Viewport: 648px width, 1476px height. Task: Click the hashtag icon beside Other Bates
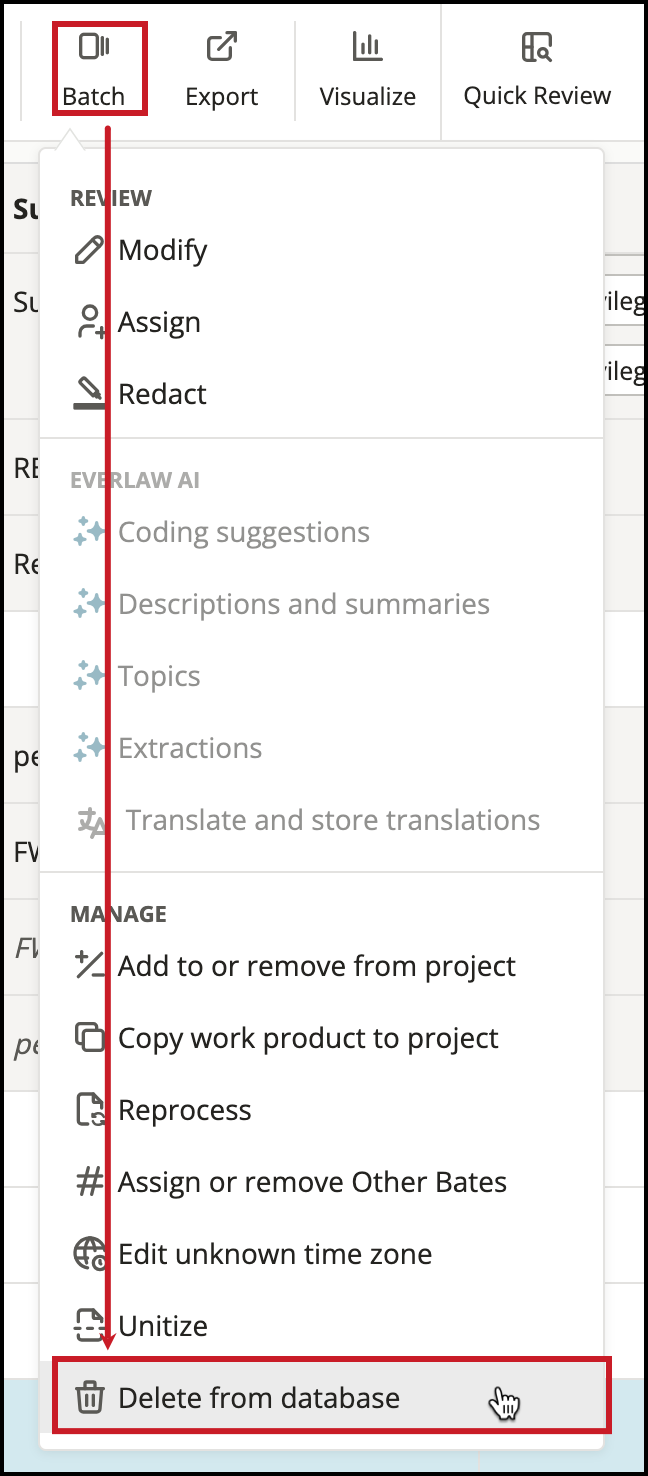click(x=89, y=1182)
